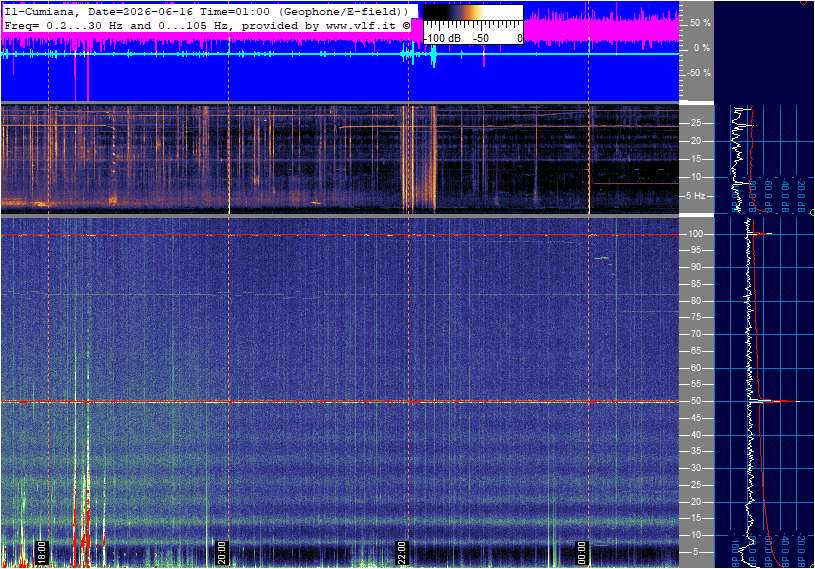Click the 5 Hz tick on the geophone axis
This screenshot has width=815, height=569.
point(695,196)
